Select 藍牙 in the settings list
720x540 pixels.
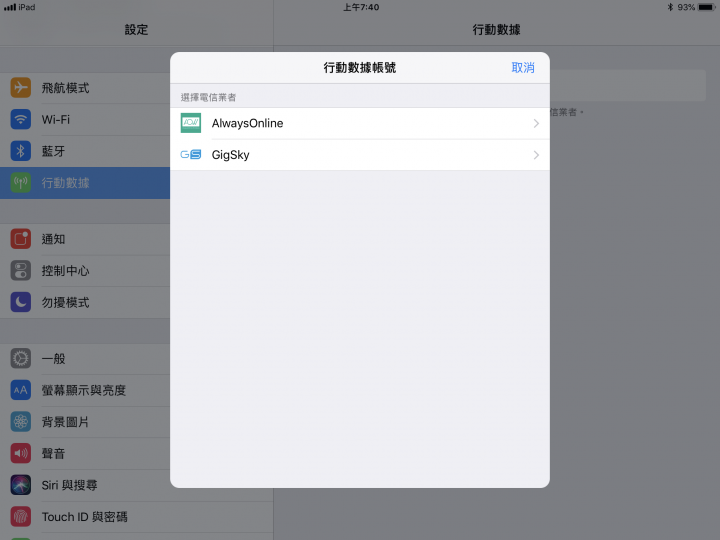pyautogui.click(x=85, y=151)
